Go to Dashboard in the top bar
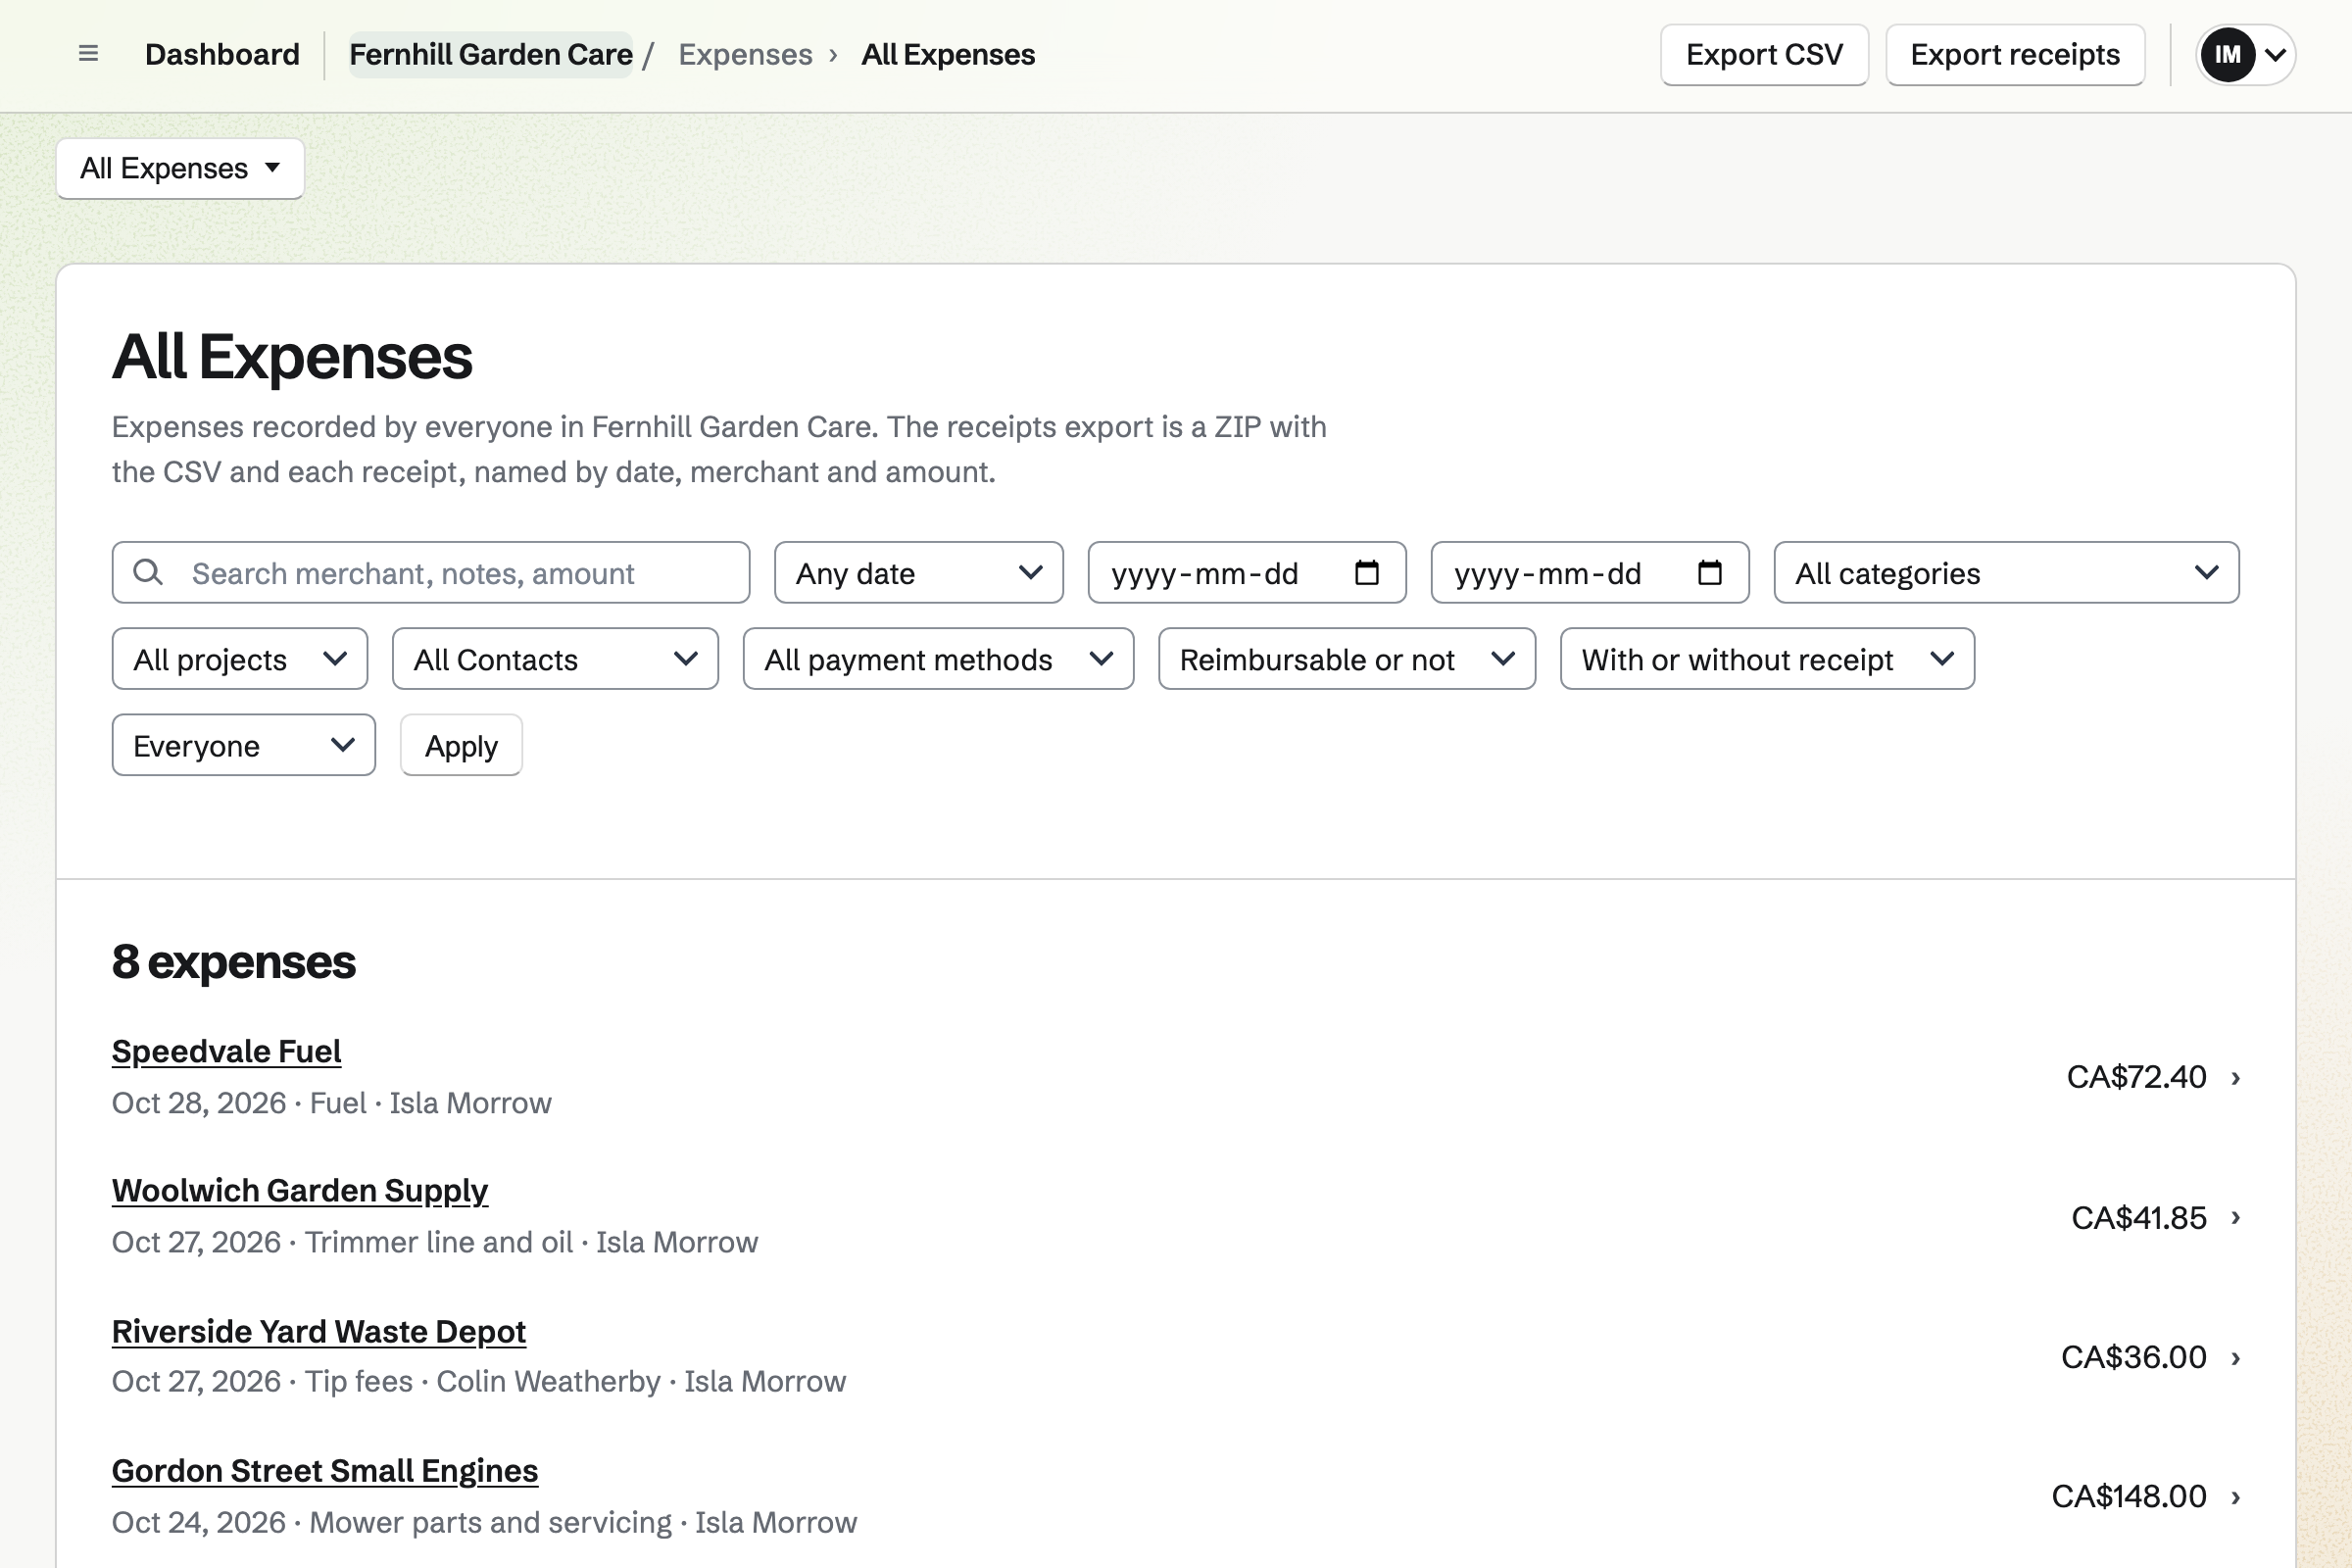 (222, 54)
